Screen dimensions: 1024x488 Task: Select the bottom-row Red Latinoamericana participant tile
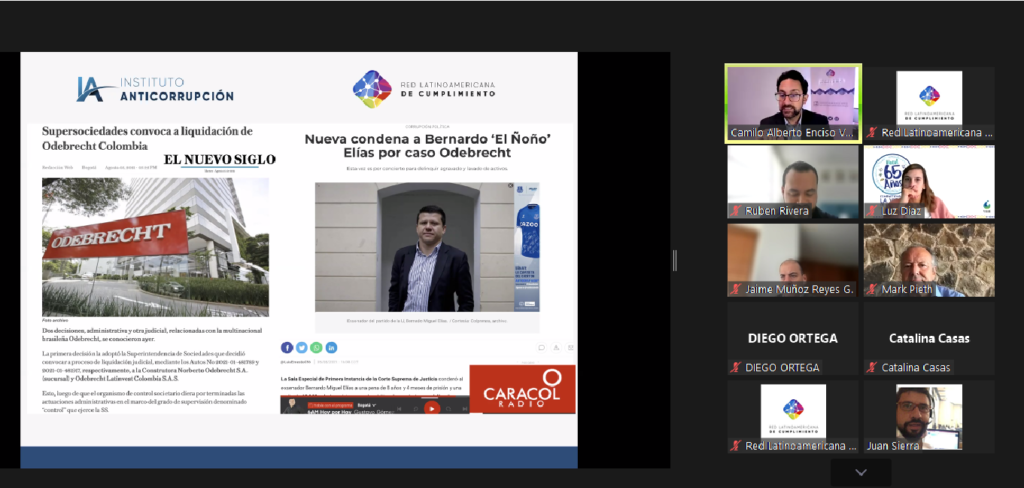pyautogui.click(x=793, y=417)
